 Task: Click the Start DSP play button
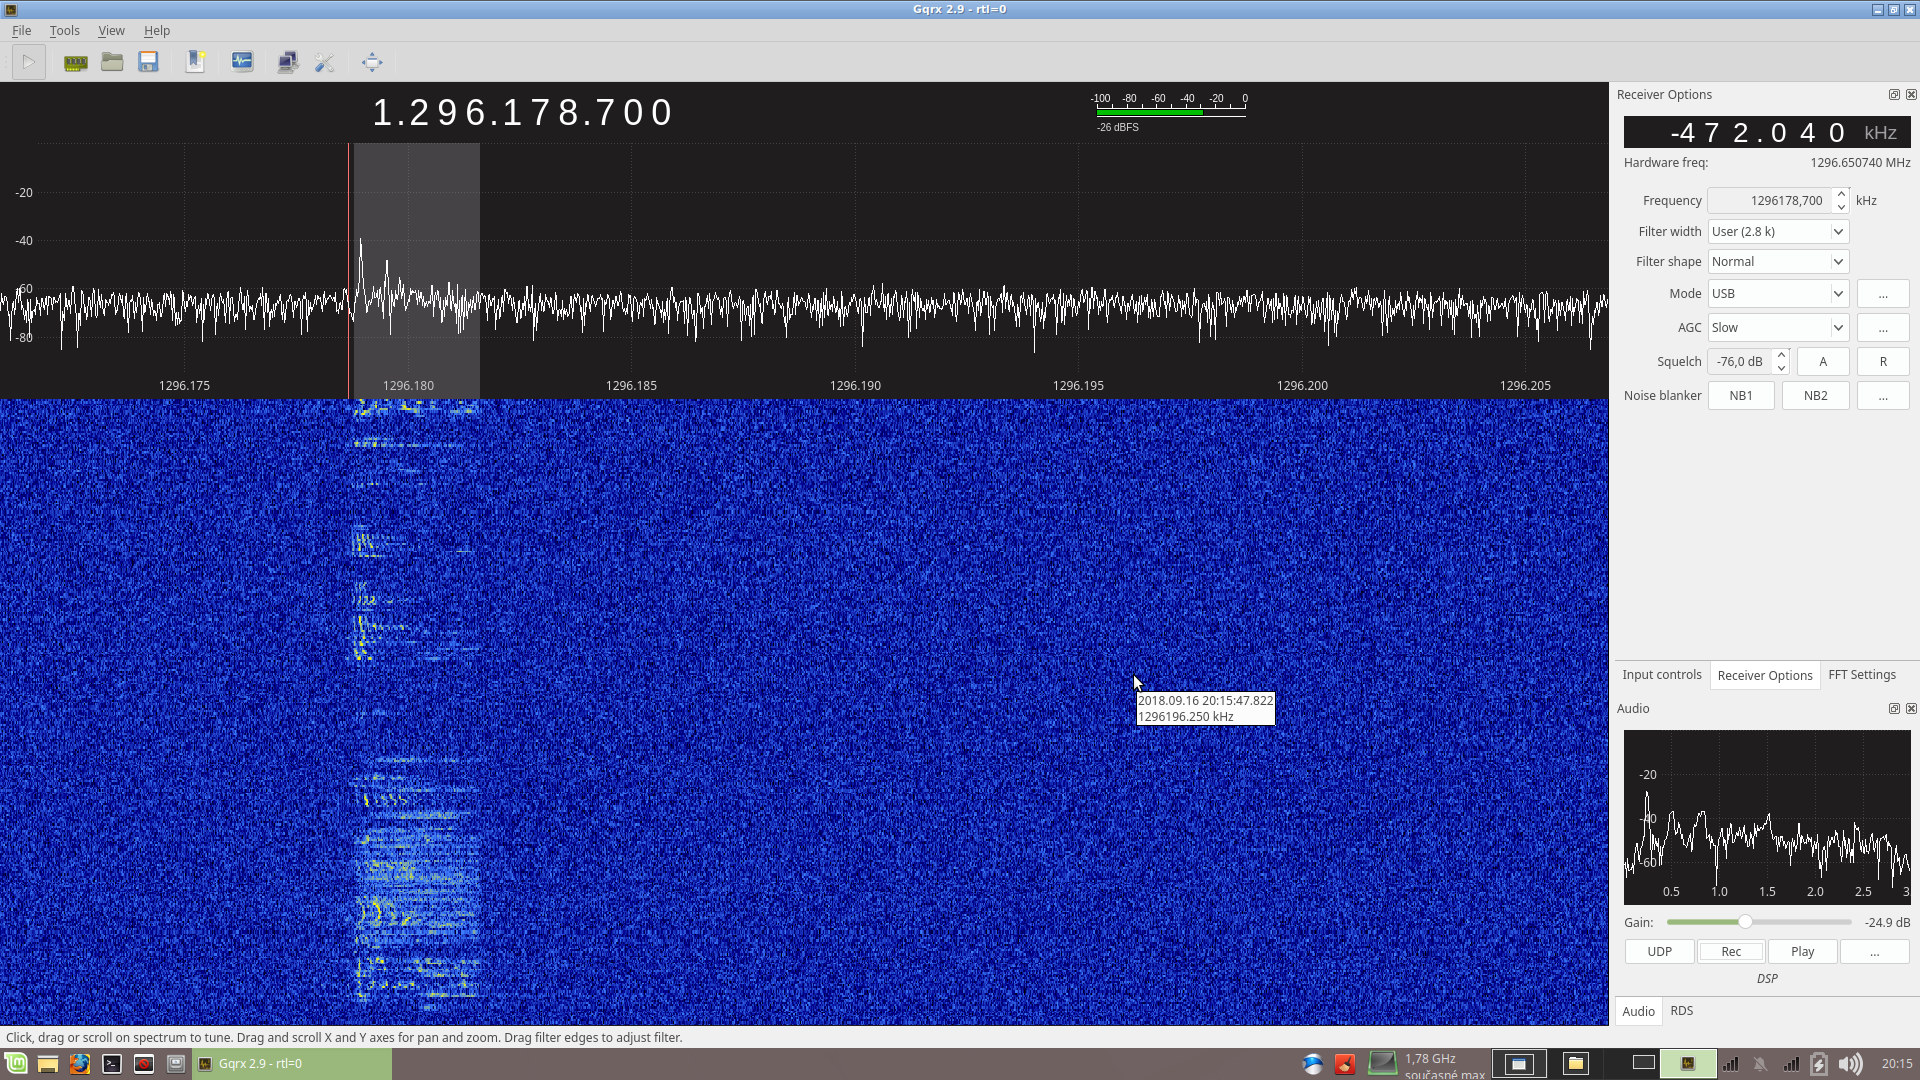[28, 62]
